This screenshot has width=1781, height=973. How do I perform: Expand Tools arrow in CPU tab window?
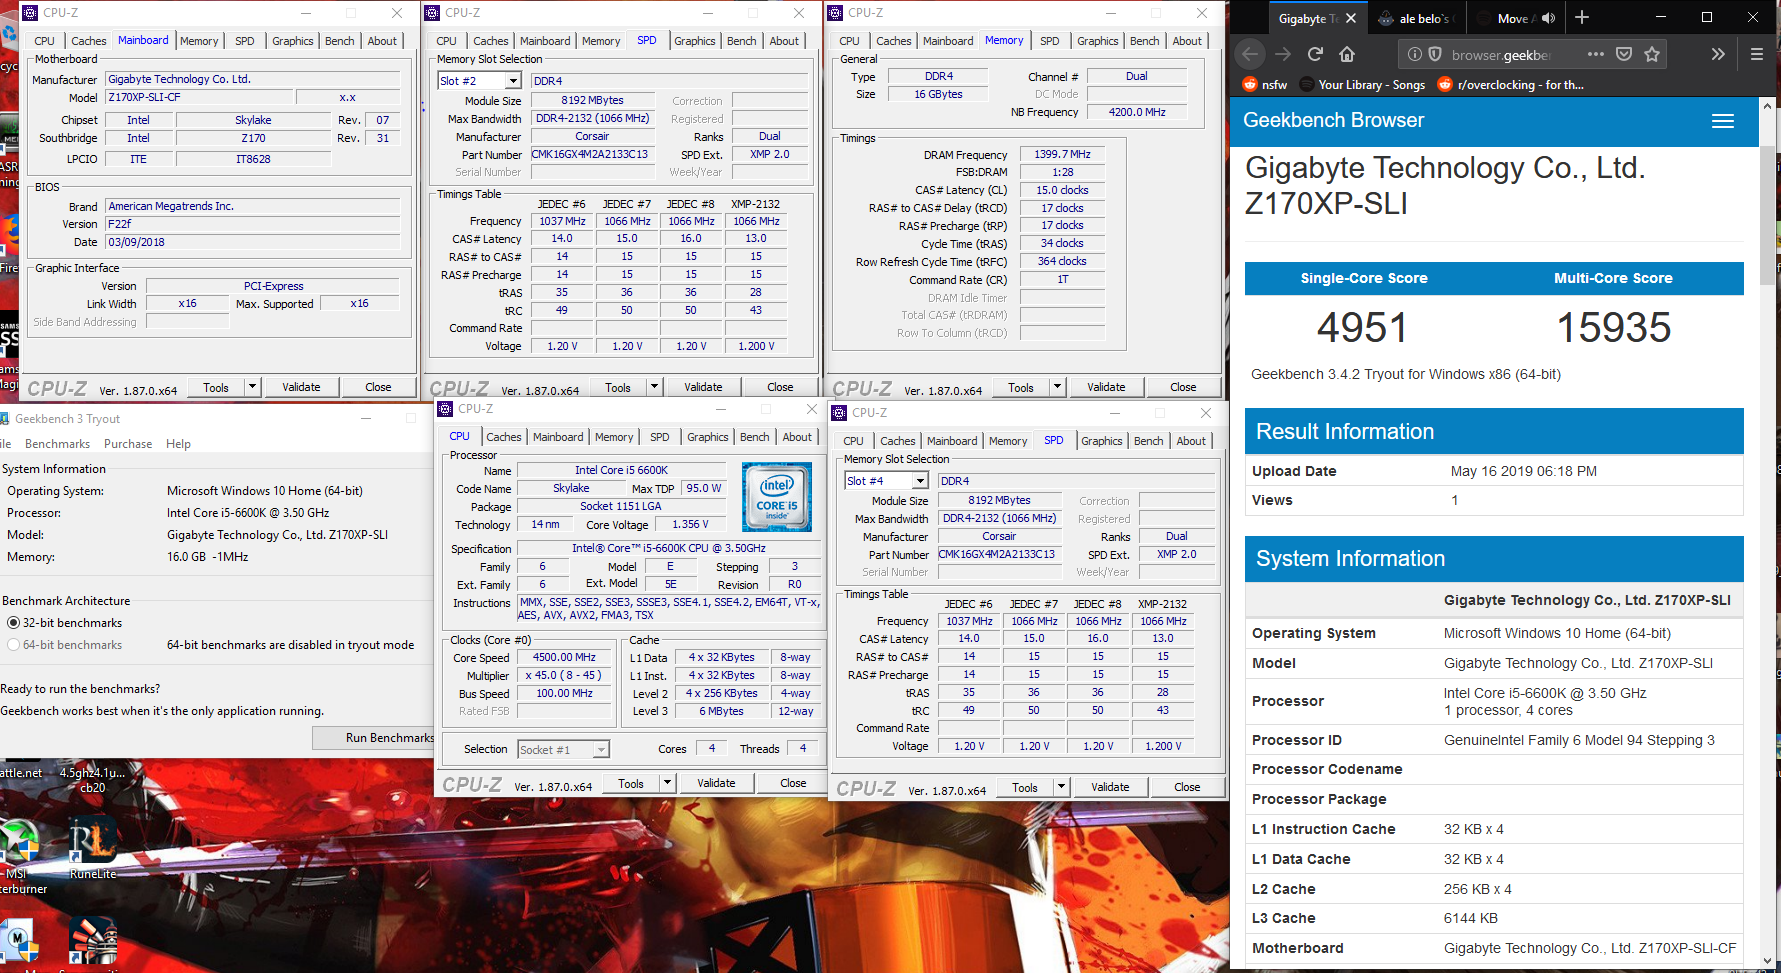point(667,783)
